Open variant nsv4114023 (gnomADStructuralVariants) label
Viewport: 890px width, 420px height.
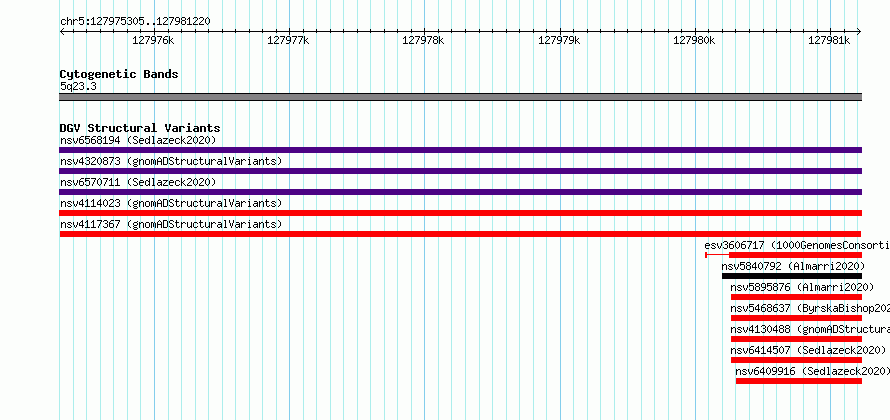tap(171, 203)
